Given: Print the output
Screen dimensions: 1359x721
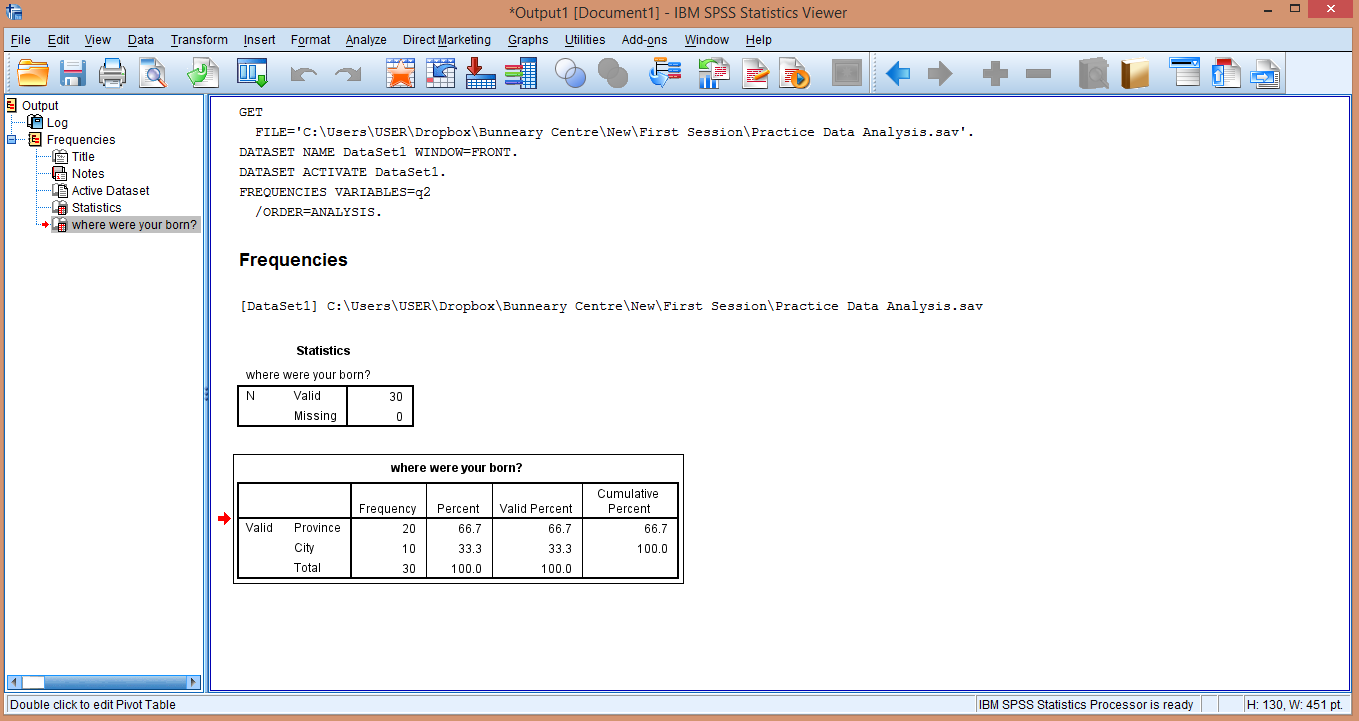Looking at the screenshot, I should pos(112,72).
